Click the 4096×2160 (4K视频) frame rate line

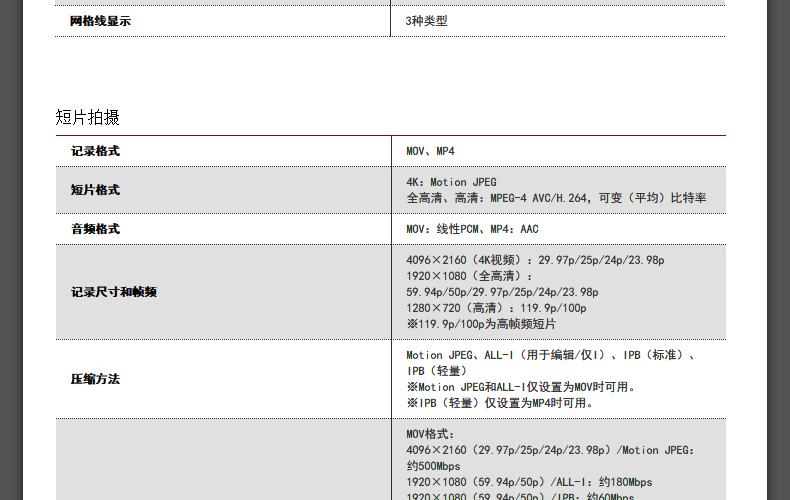(x=535, y=260)
